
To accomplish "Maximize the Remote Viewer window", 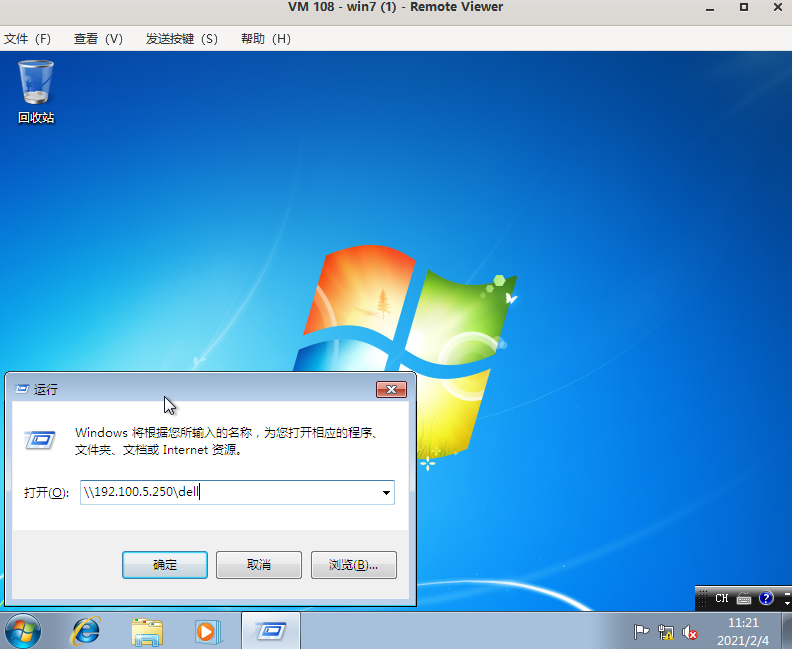I will [744, 7].
